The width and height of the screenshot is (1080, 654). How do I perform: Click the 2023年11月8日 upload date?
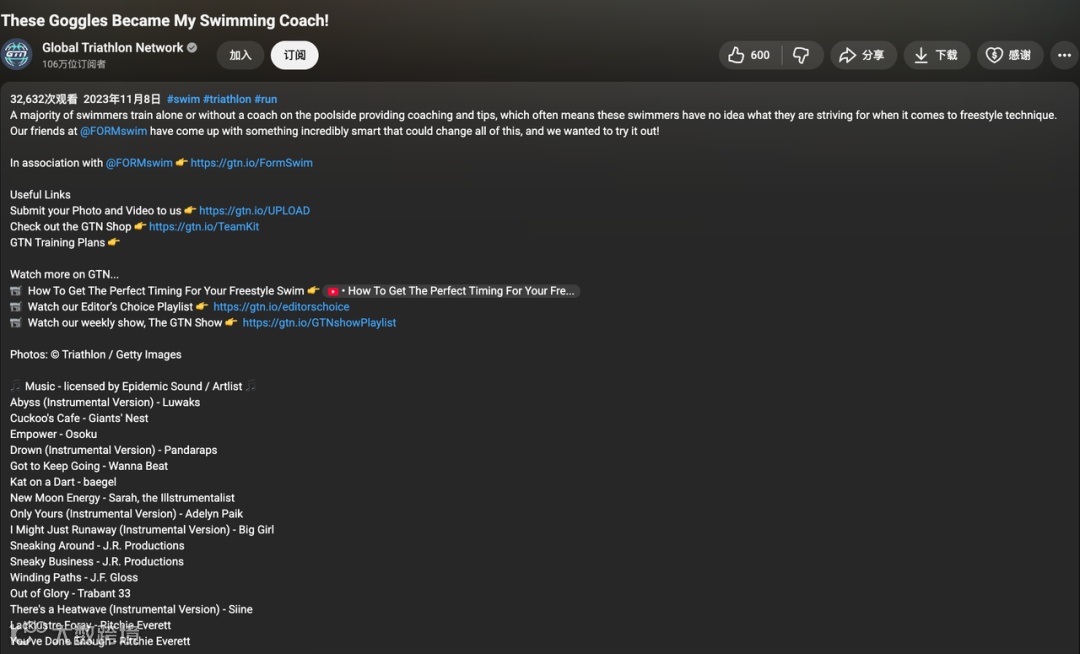[122, 99]
